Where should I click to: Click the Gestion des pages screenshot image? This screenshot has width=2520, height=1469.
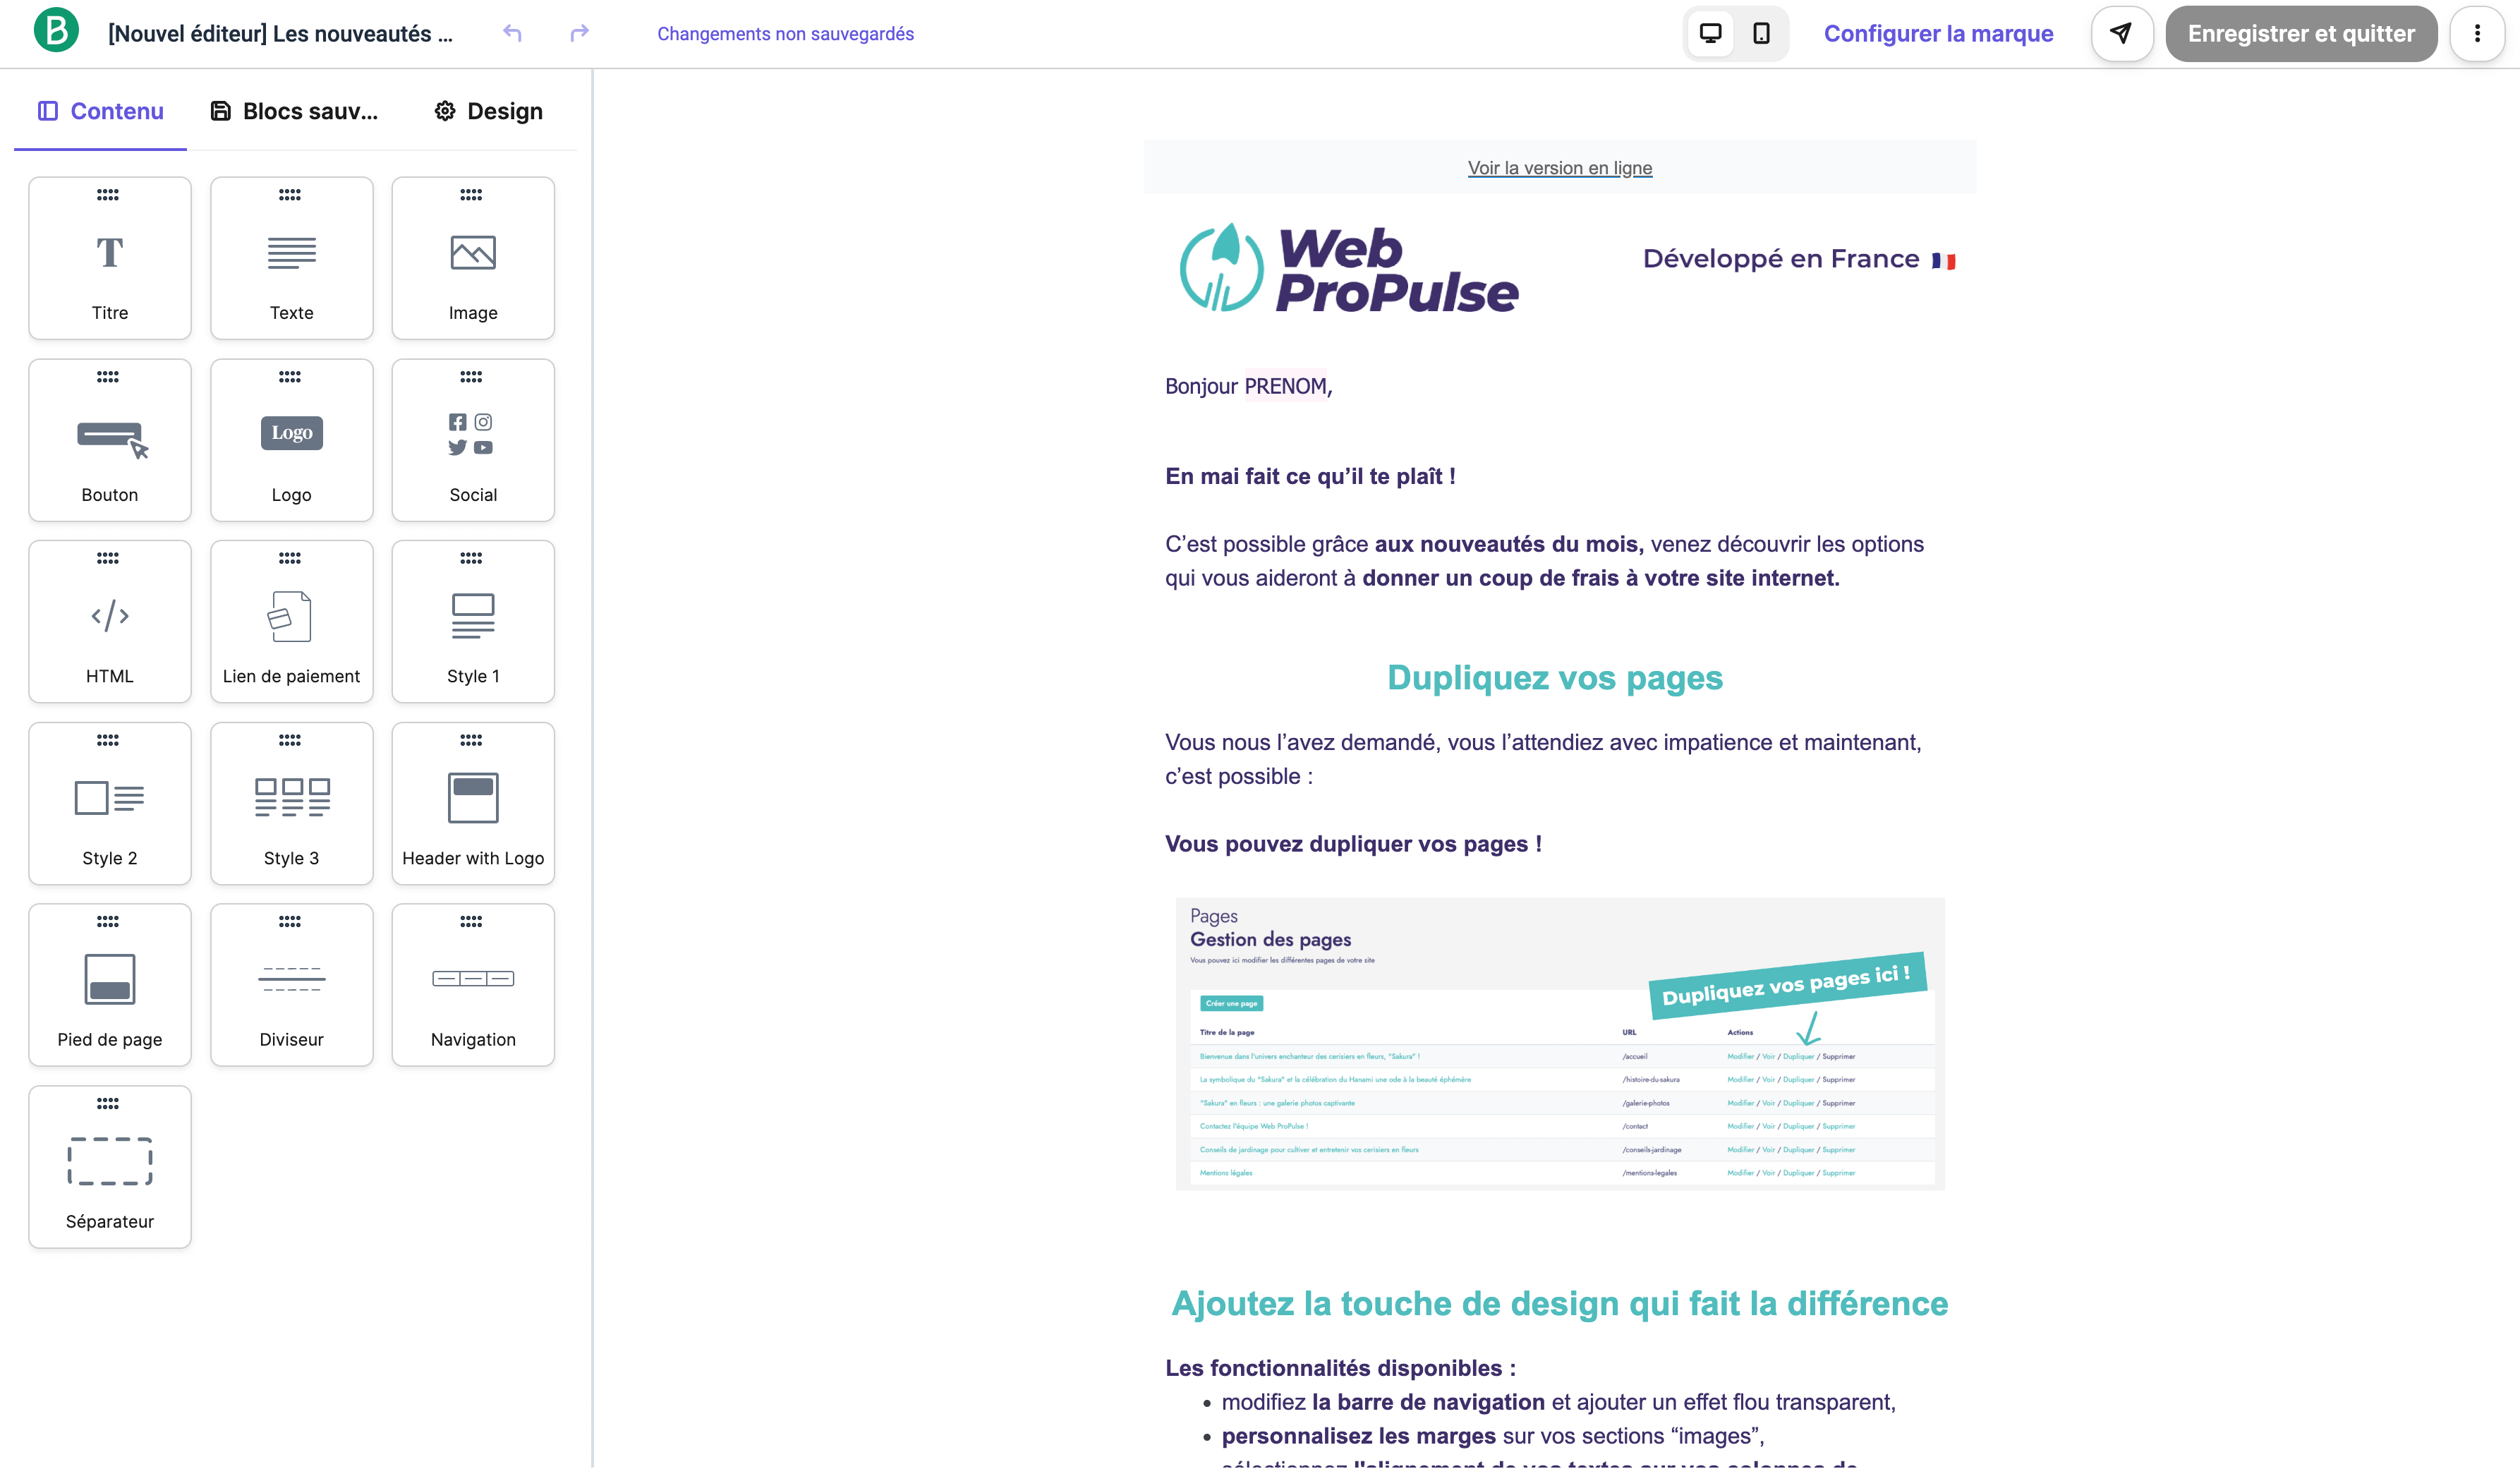tap(1559, 1043)
